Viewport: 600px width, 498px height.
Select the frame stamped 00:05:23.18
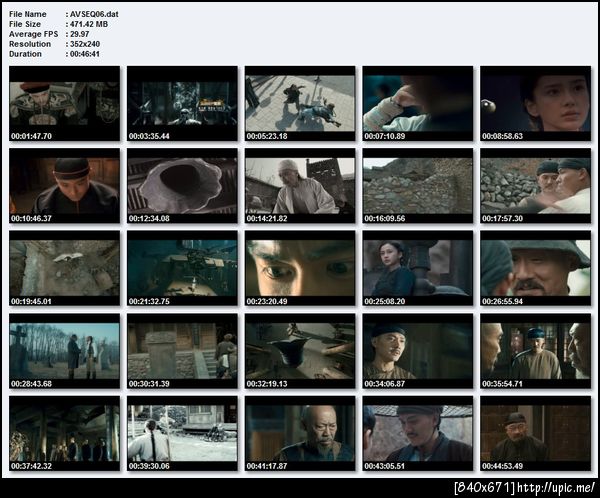click(x=300, y=103)
